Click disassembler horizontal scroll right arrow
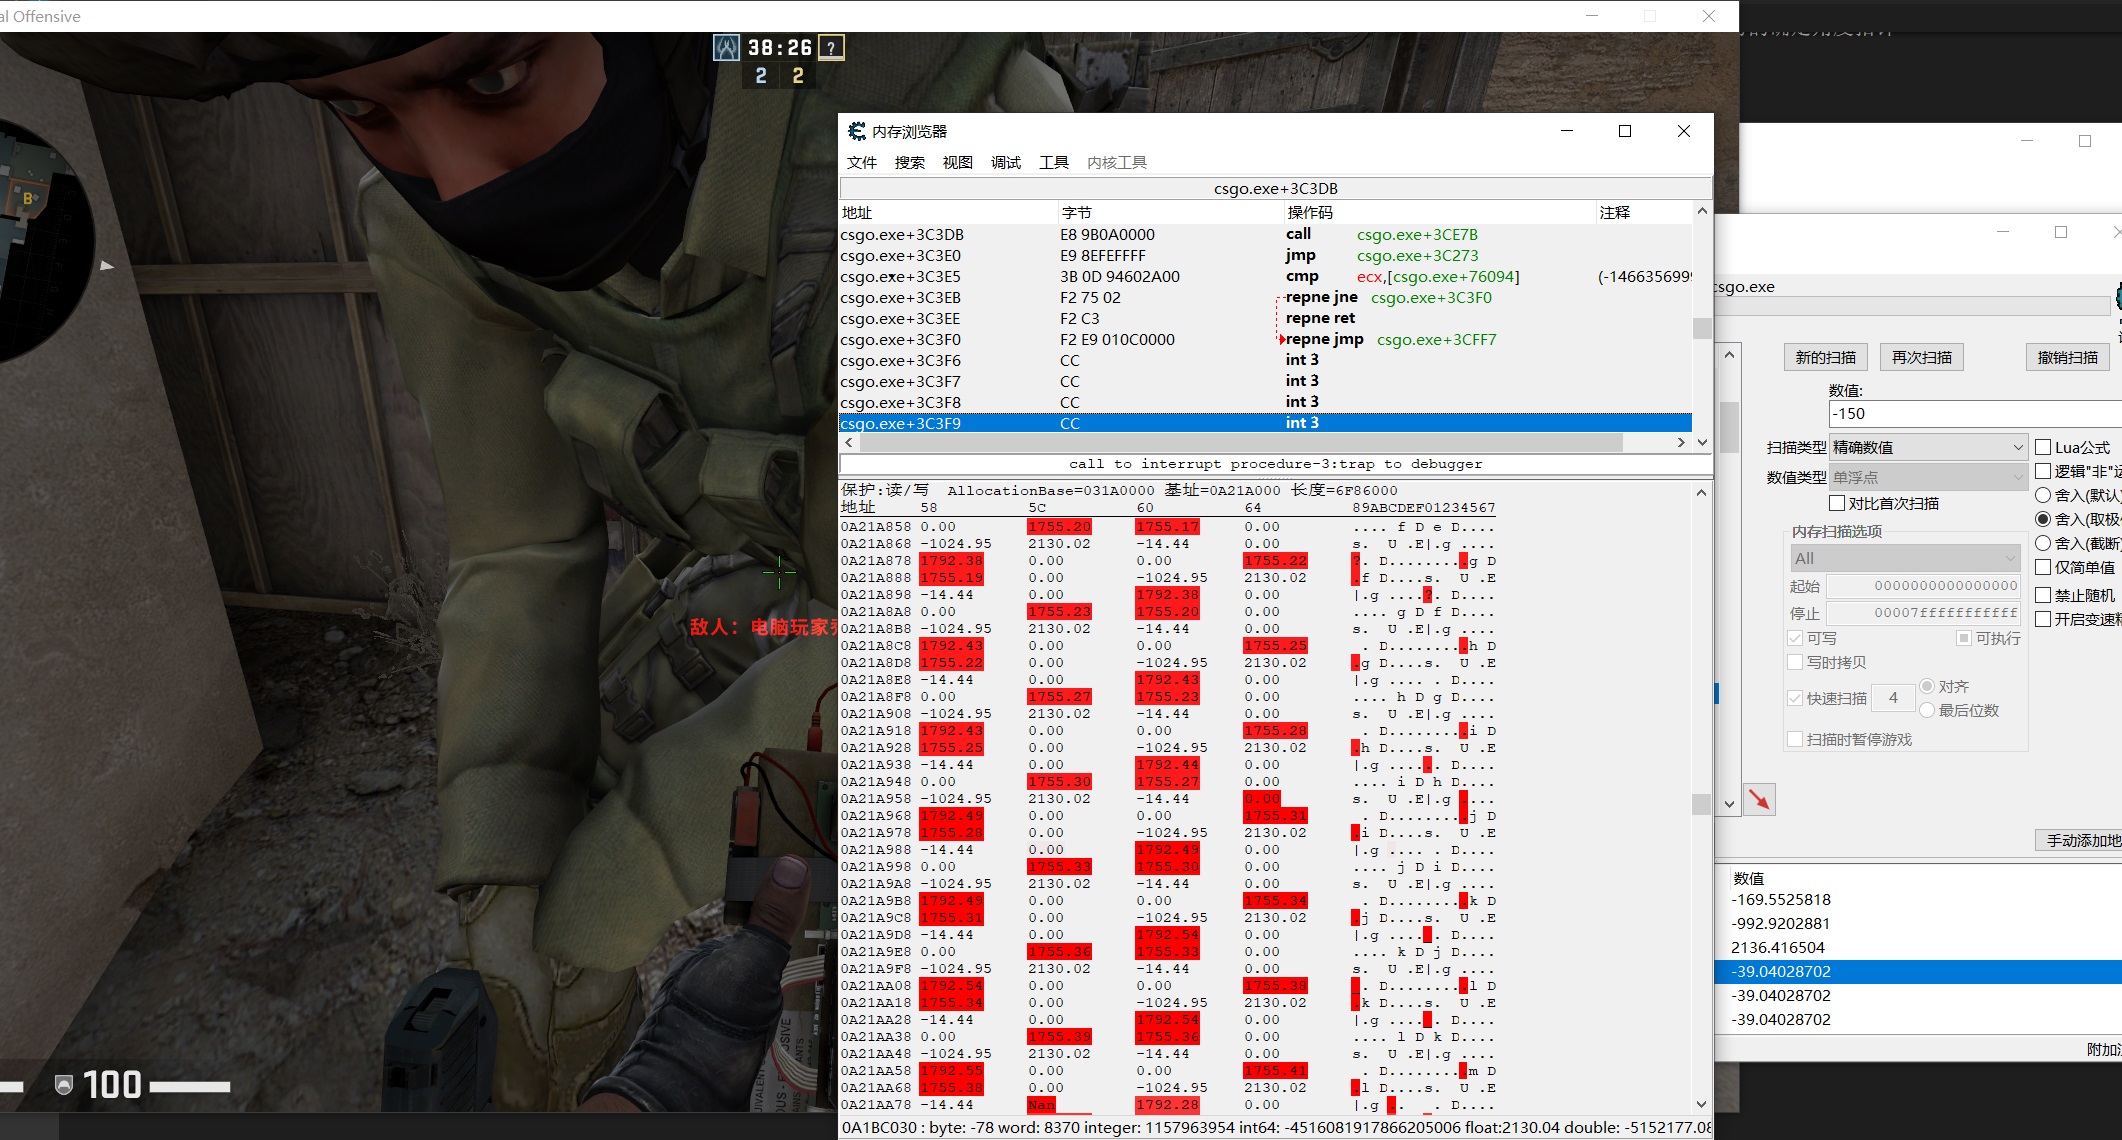 coord(1681,442)
